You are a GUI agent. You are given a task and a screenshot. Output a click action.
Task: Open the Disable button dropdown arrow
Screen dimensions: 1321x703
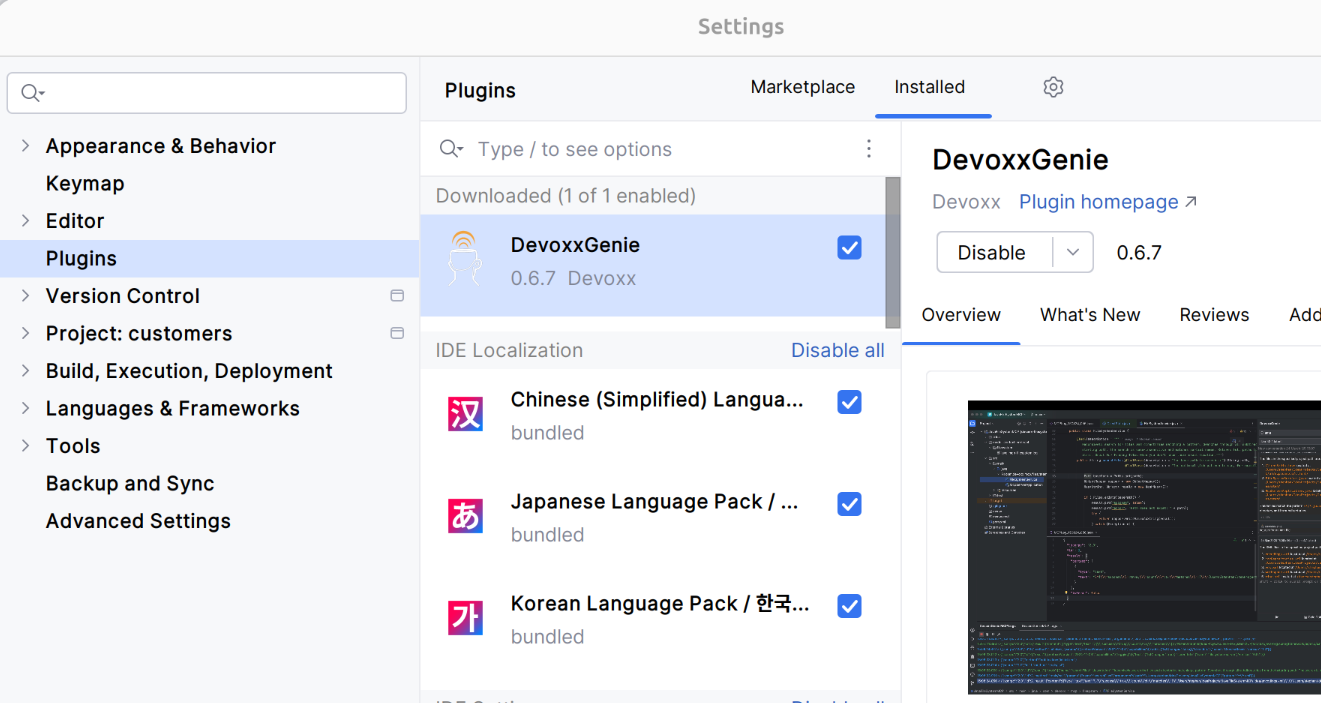(x=1073, y=253)
